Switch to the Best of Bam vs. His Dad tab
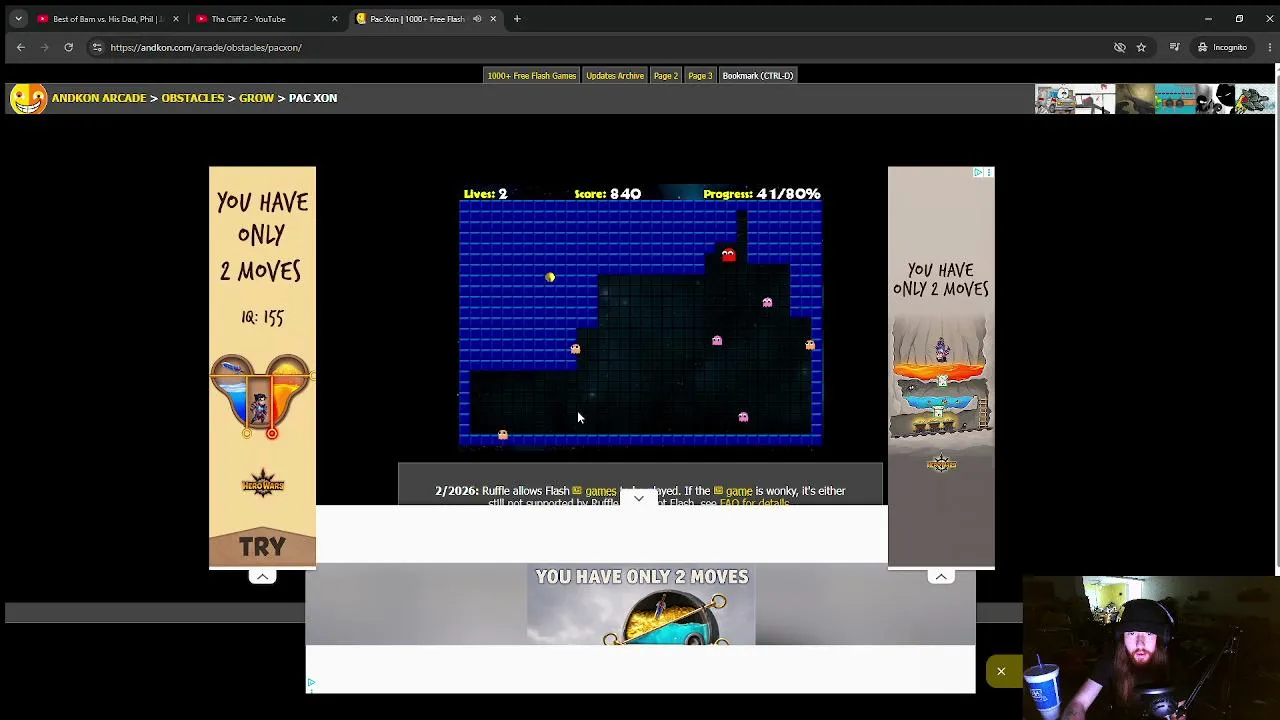The image size is (1280, 720). (108, 19)
